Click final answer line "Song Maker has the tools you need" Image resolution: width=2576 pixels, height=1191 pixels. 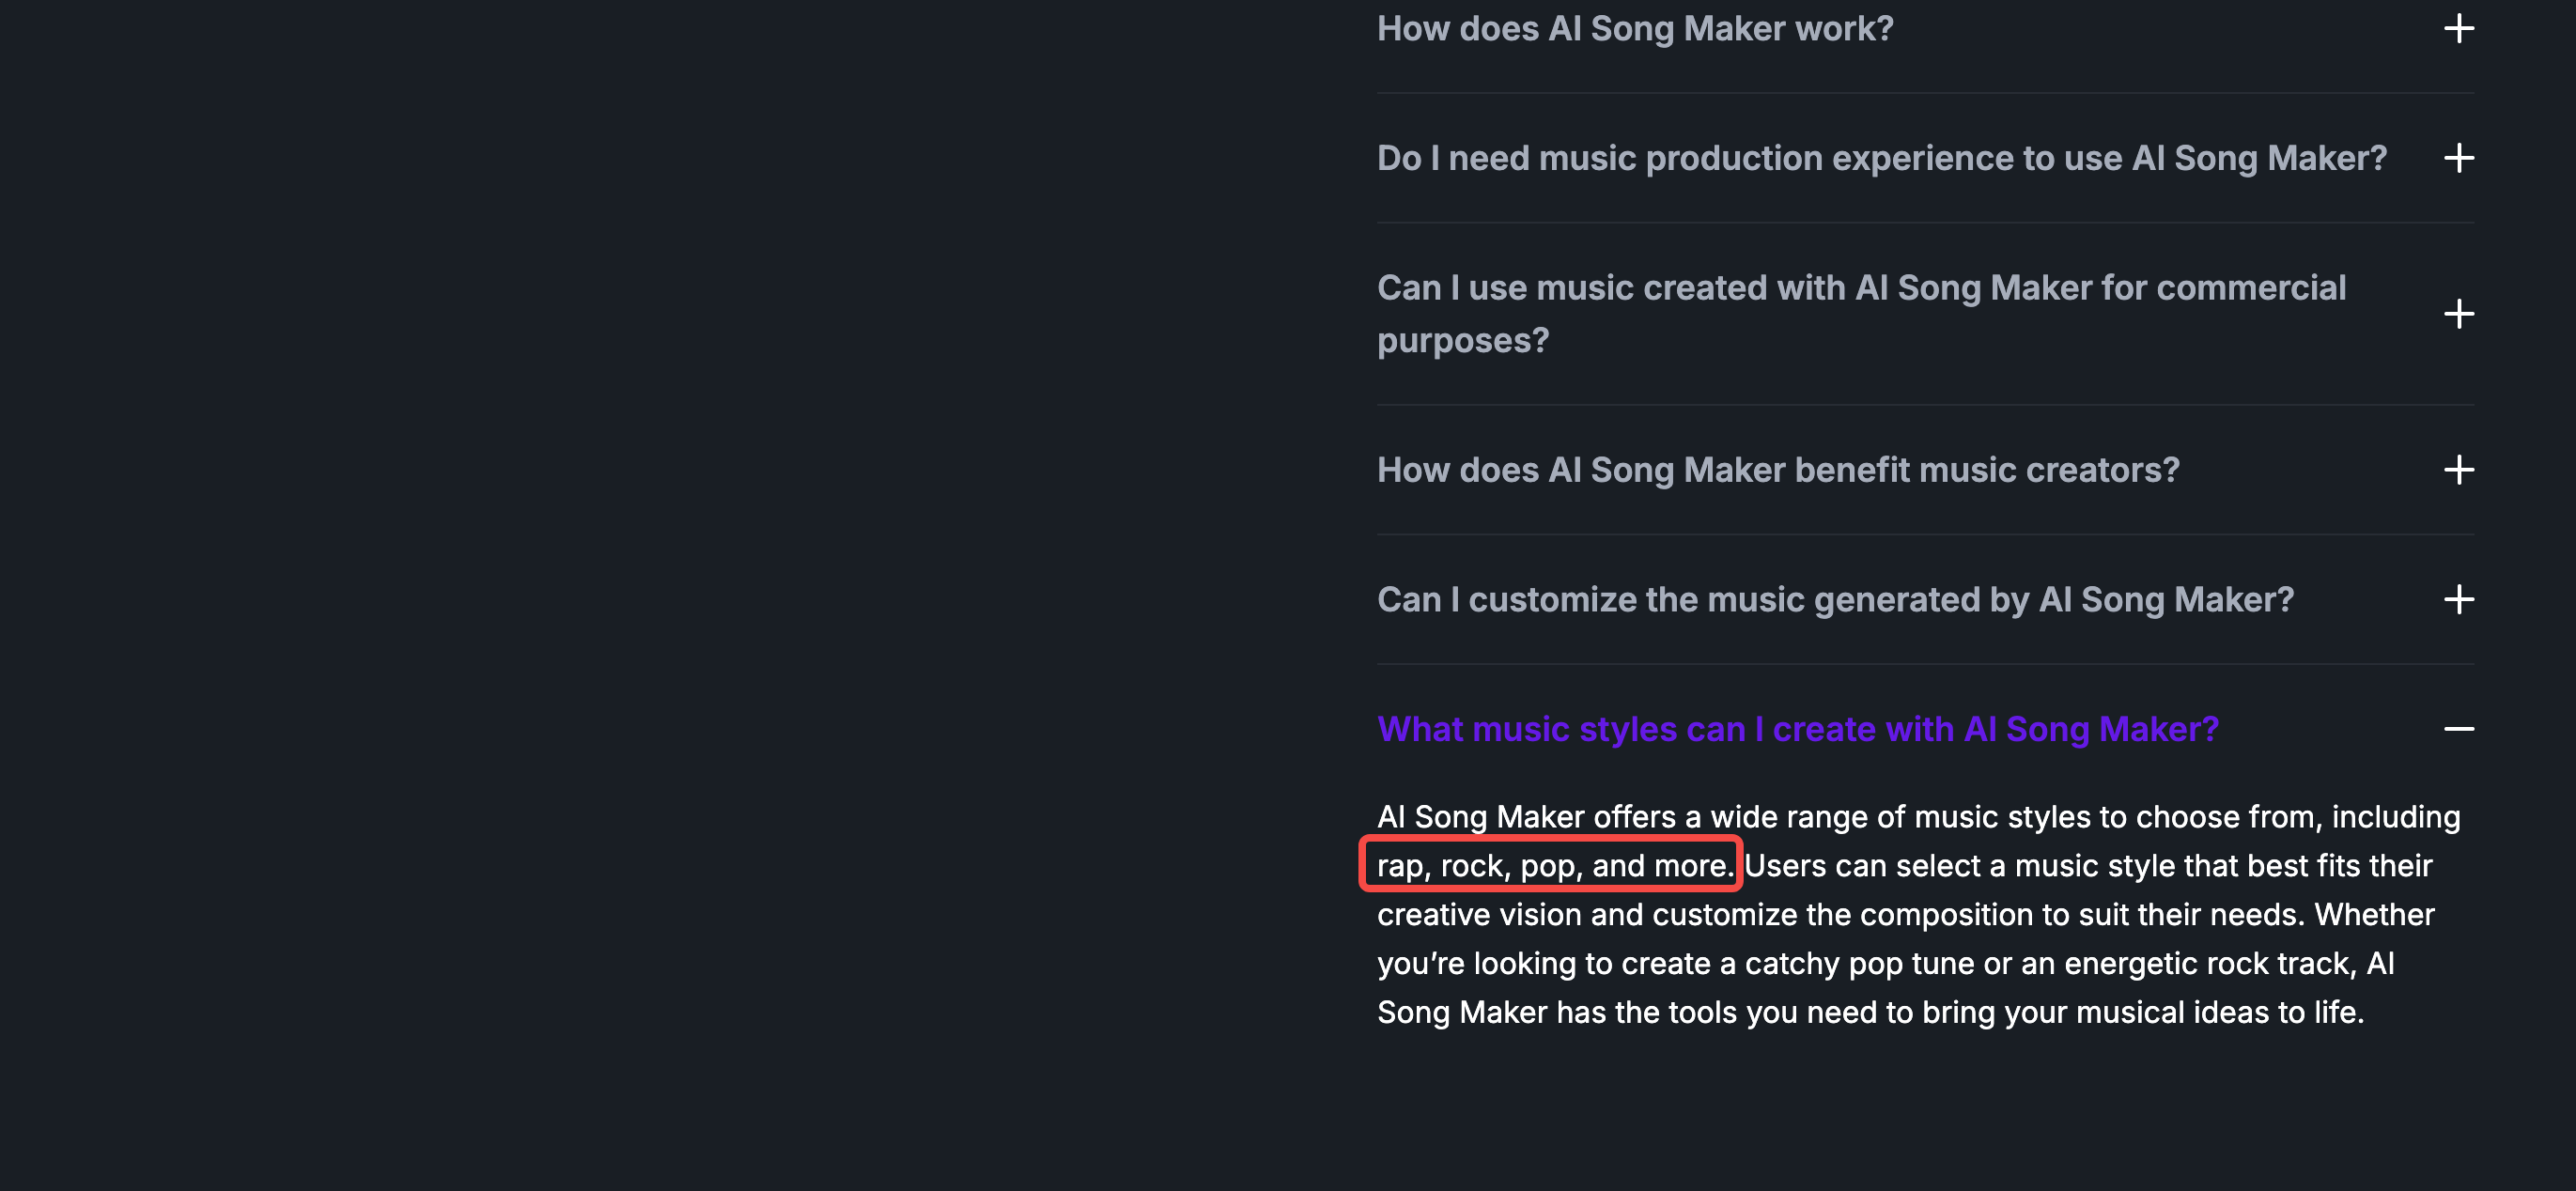(1870, 1013)
